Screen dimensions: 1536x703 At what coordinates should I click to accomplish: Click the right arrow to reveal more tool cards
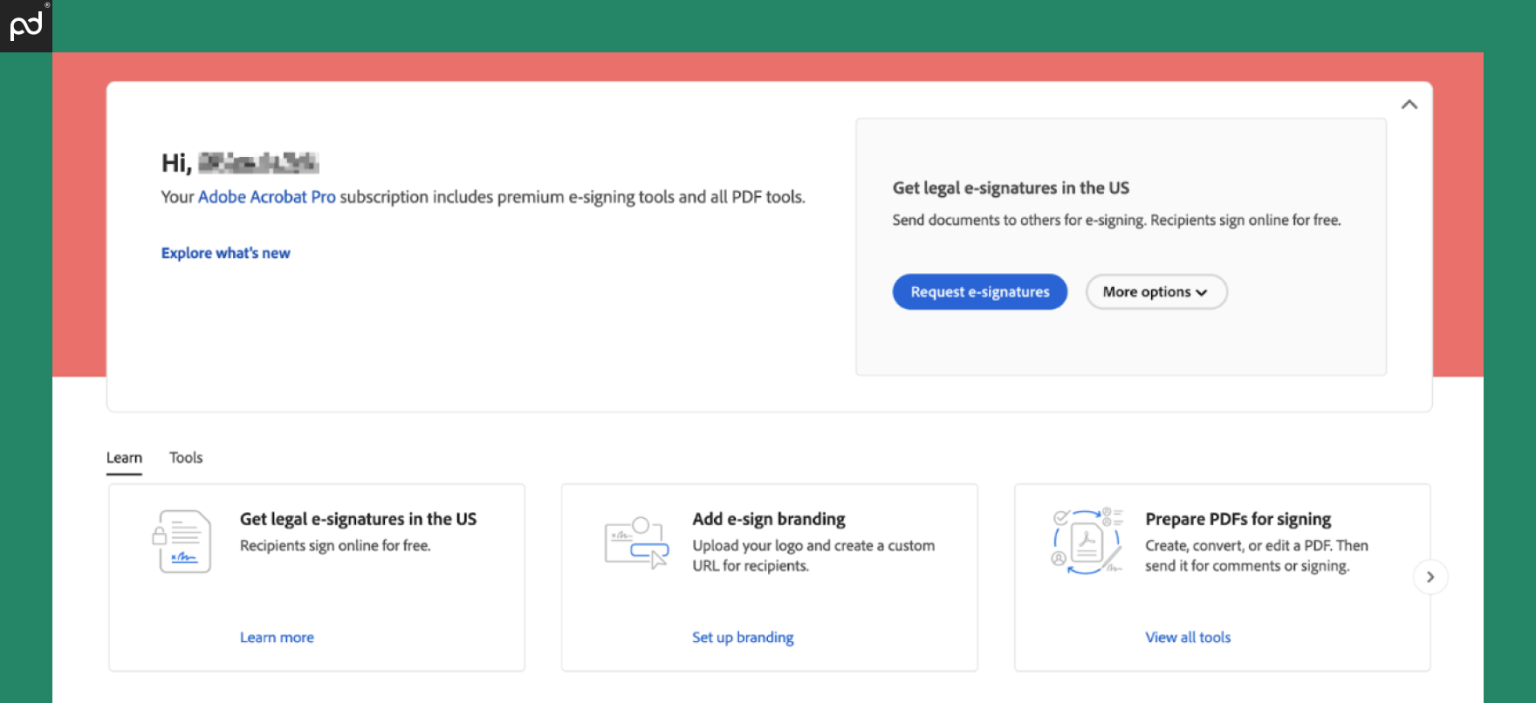pos(1430,577)
